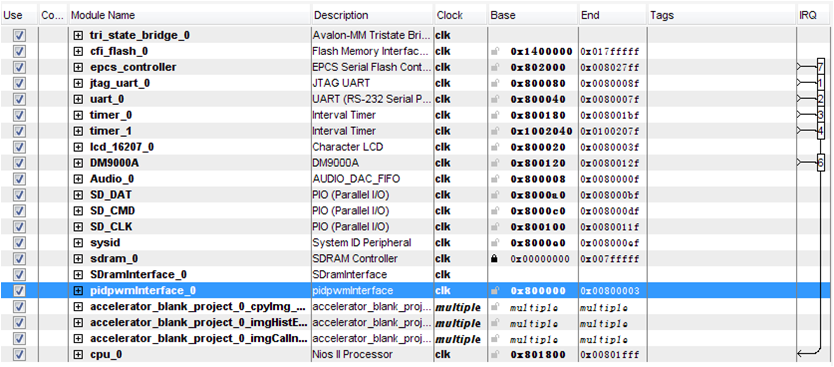Click the Base column header
Image resolution: width=834 pixels, height=367 pixels.
[532, 15]
